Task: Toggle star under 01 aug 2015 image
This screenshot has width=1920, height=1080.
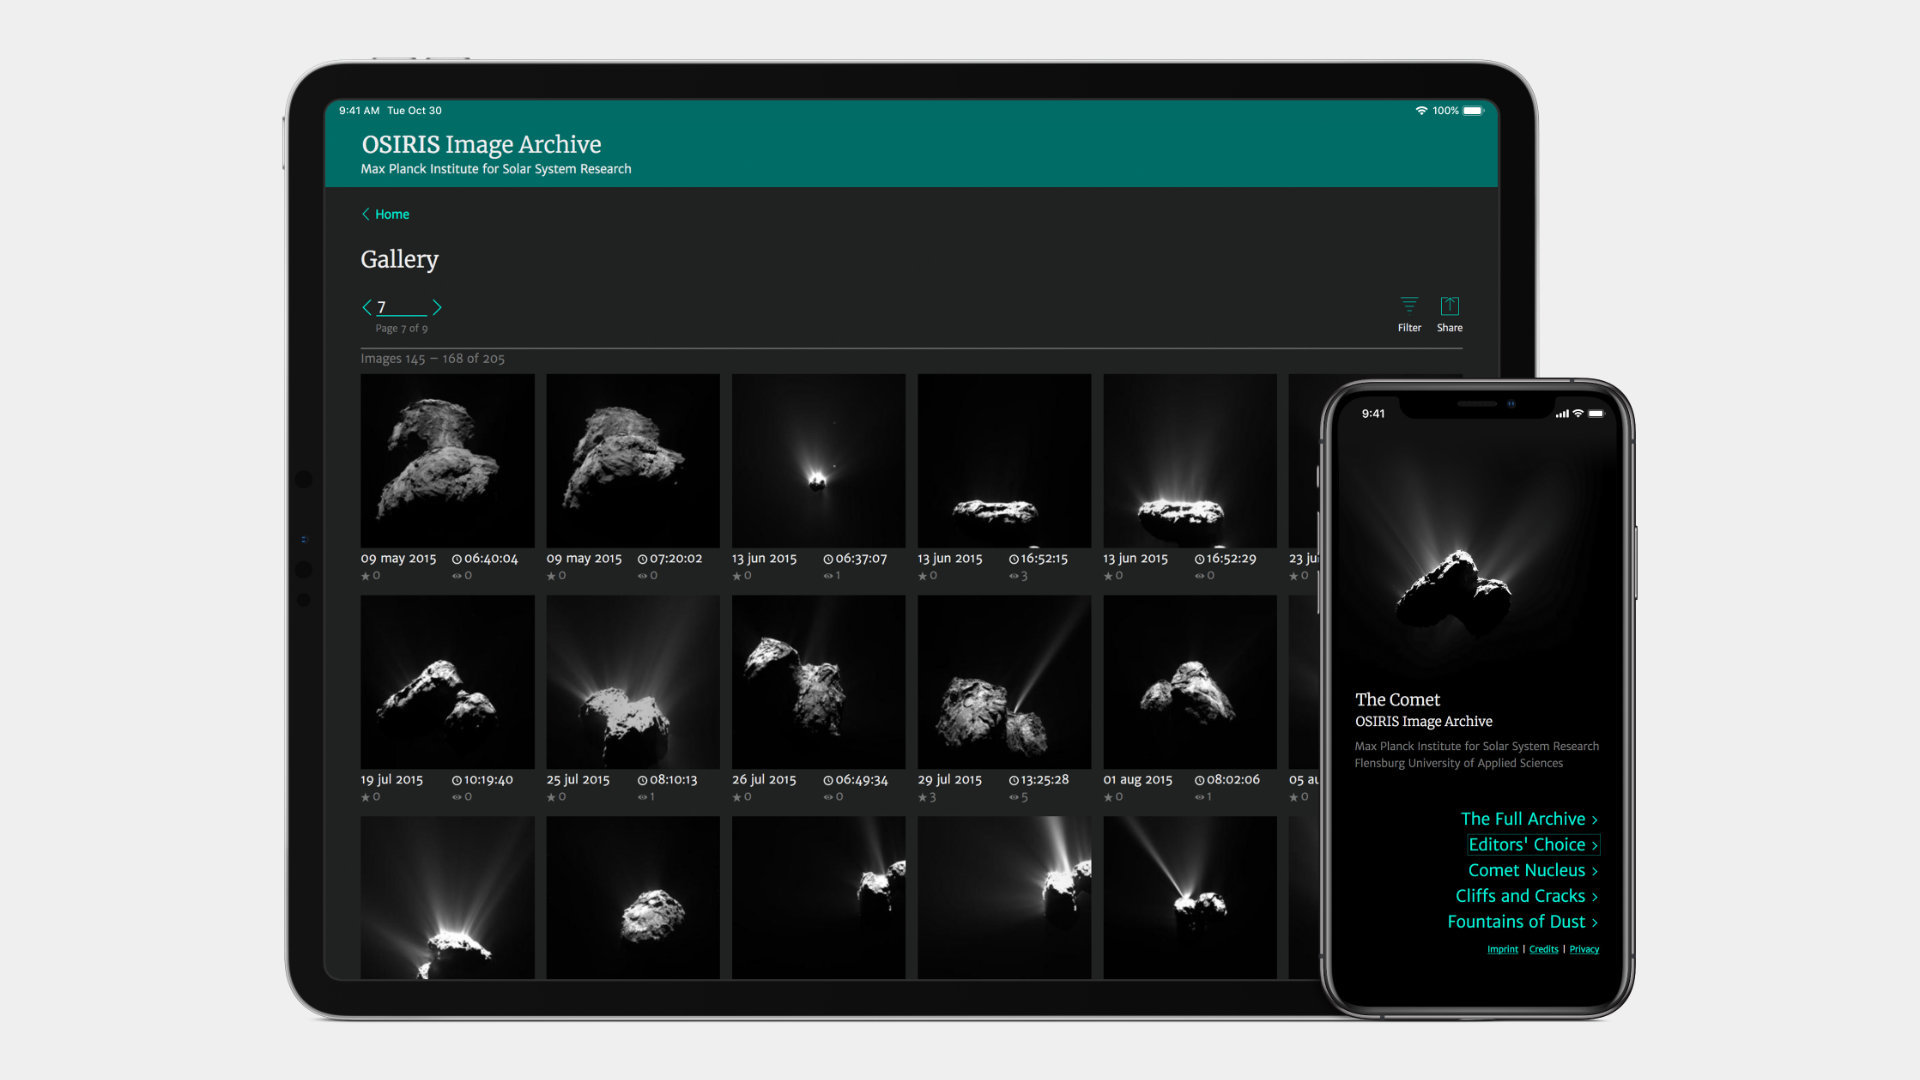Action: 1108,797
